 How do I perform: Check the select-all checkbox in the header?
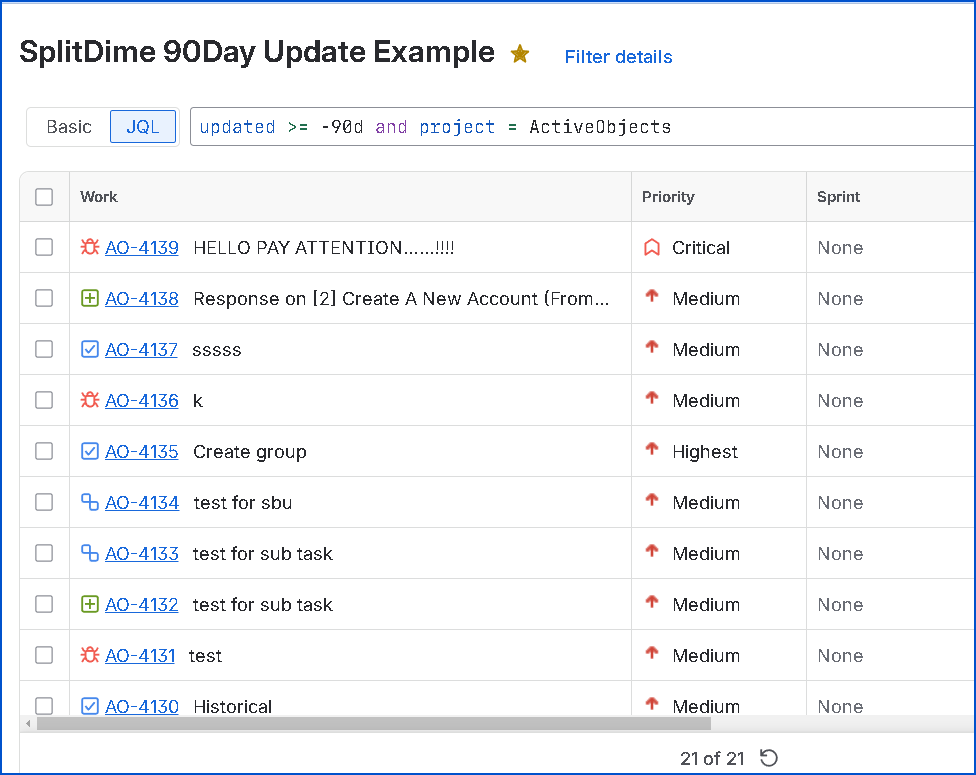(x=43, y=196)
